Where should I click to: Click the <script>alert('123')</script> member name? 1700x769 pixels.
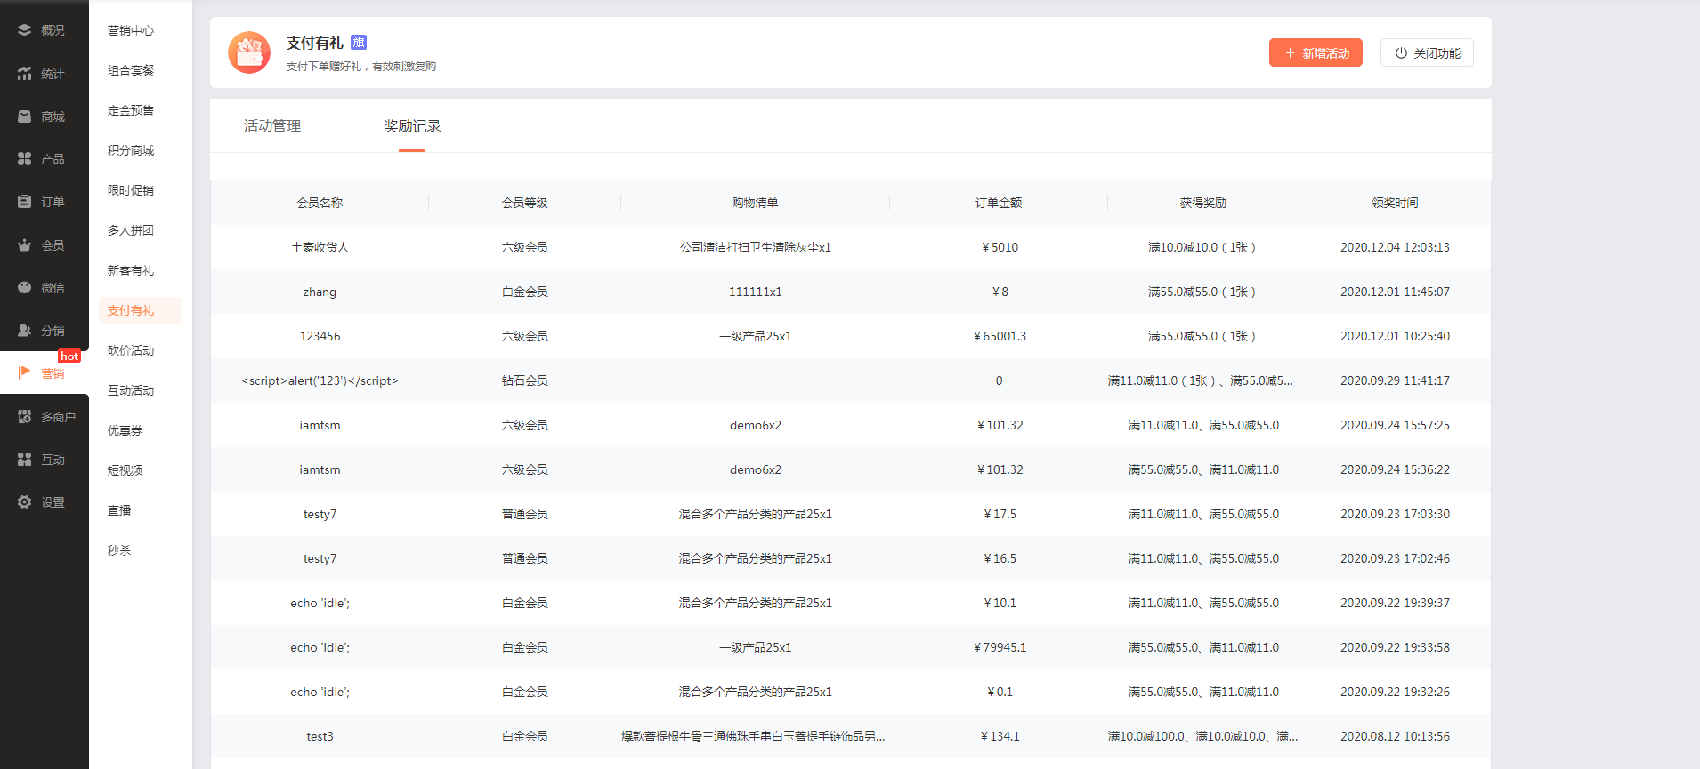(x=320, y=381)
